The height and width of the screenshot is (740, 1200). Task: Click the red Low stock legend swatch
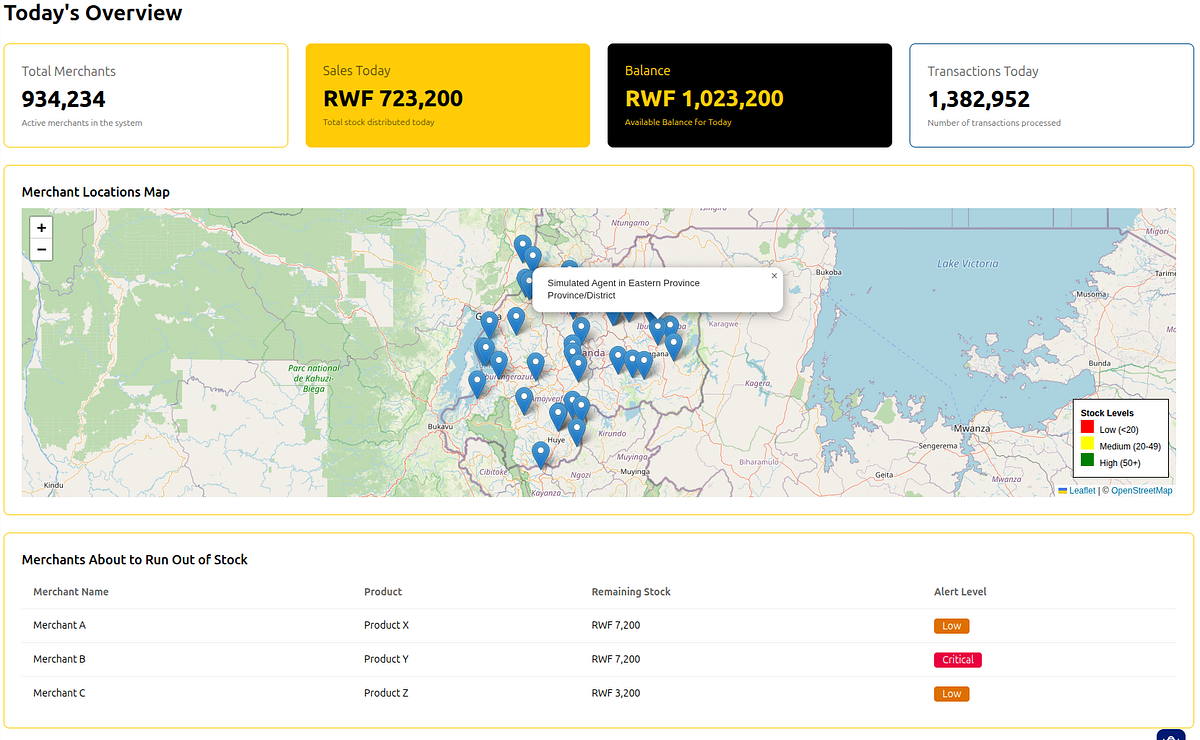pos(1087,428)
